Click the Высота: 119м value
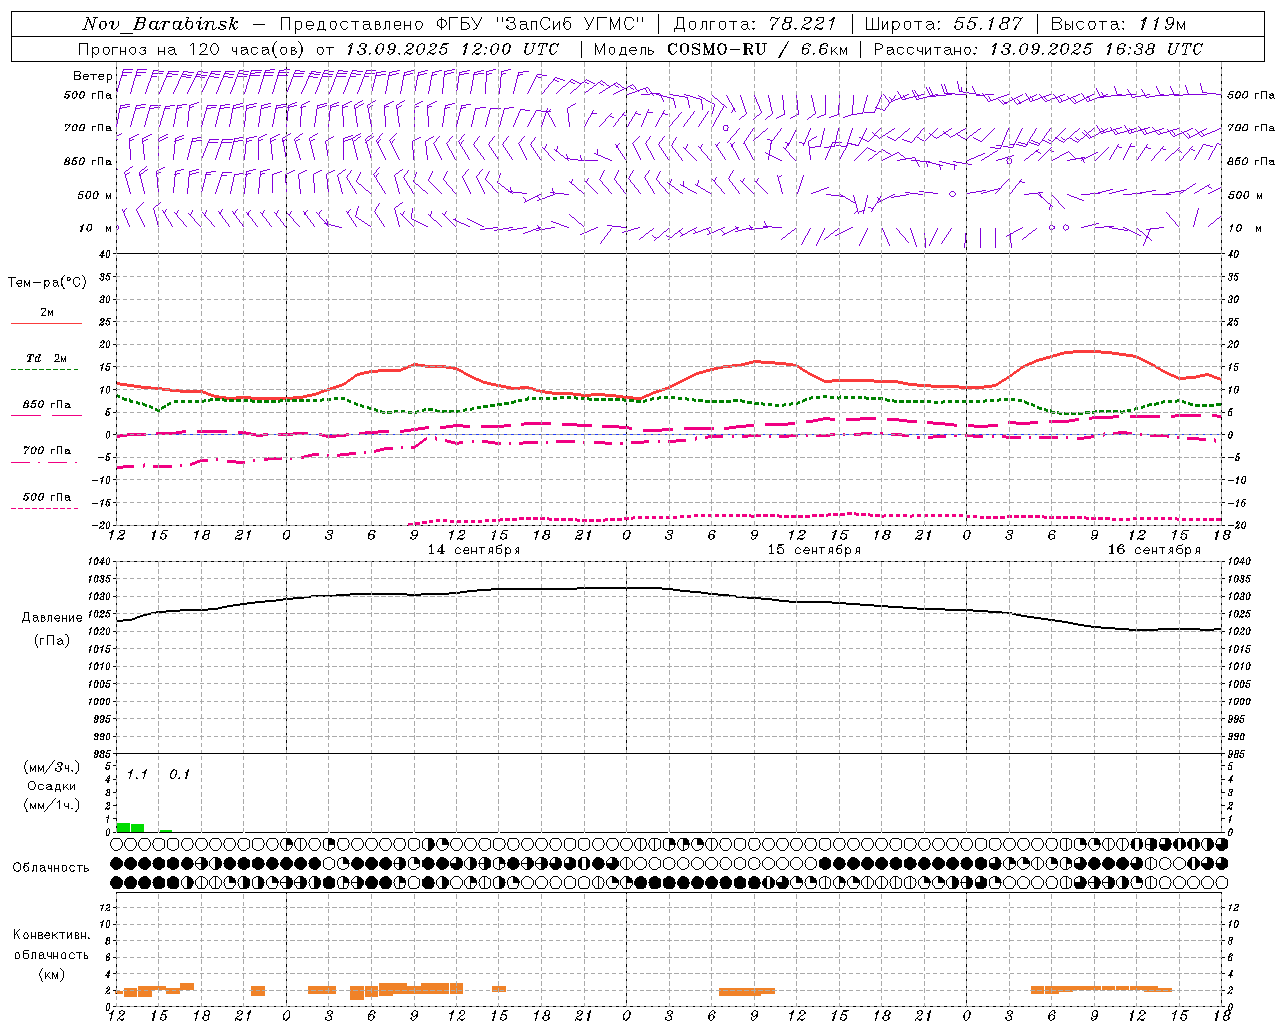1280x1024 pixels. click(x=1119, y=24)
